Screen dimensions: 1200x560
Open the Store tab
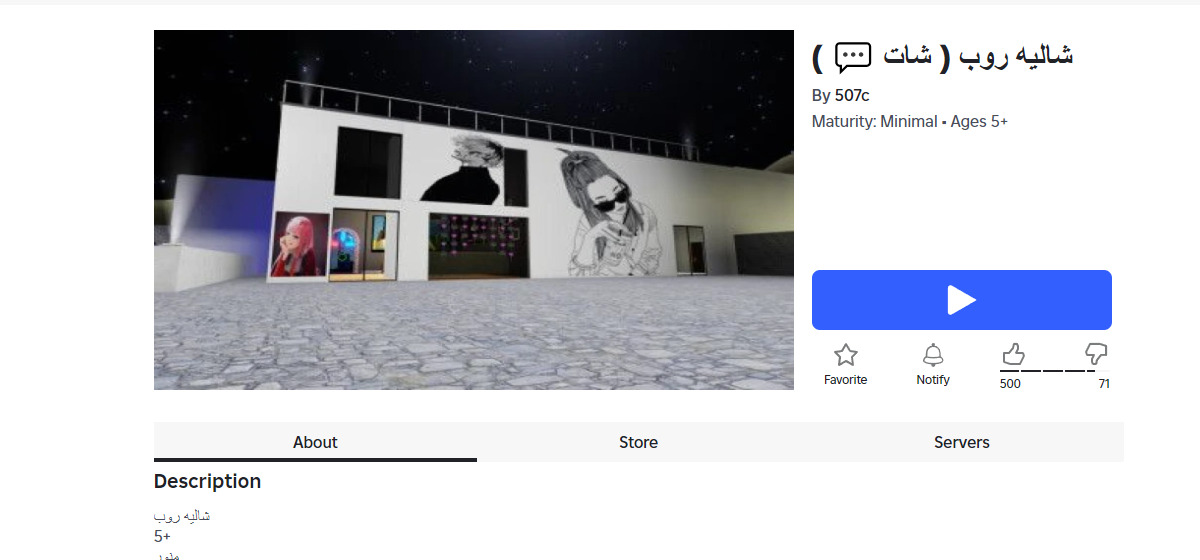638,442
